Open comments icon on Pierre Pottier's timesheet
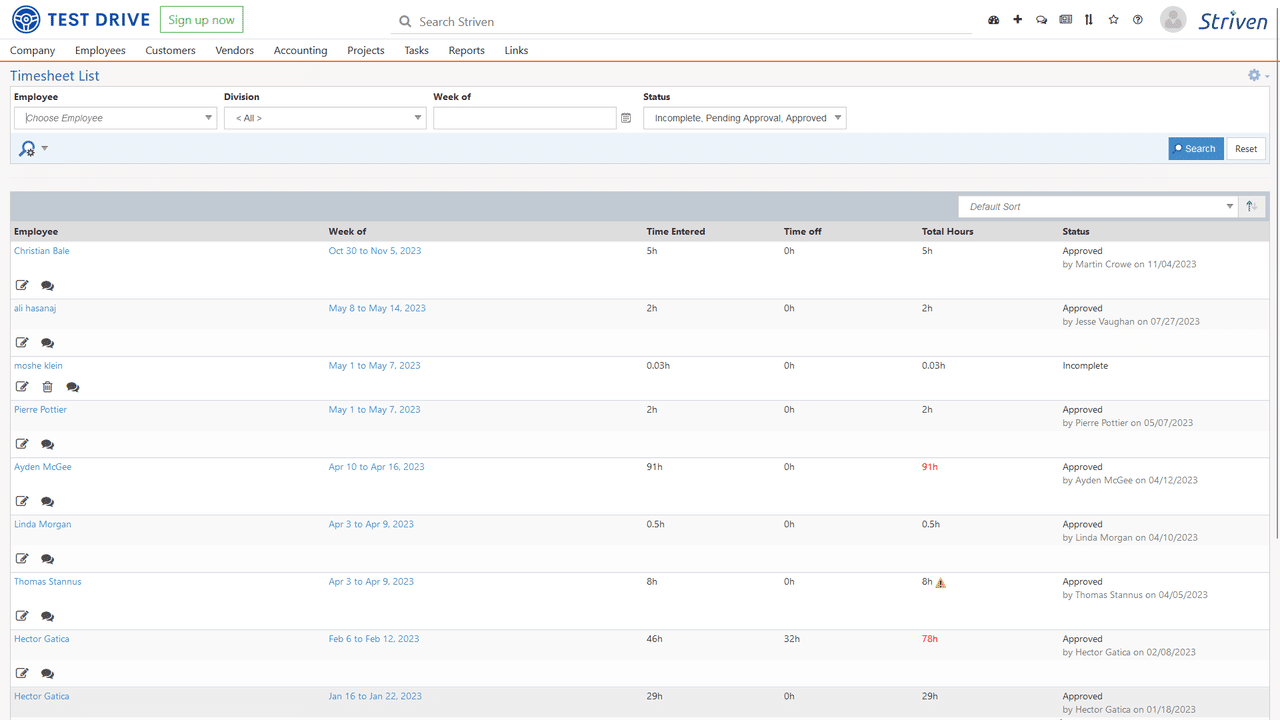Screen dimensions: 1280x720 46,443
